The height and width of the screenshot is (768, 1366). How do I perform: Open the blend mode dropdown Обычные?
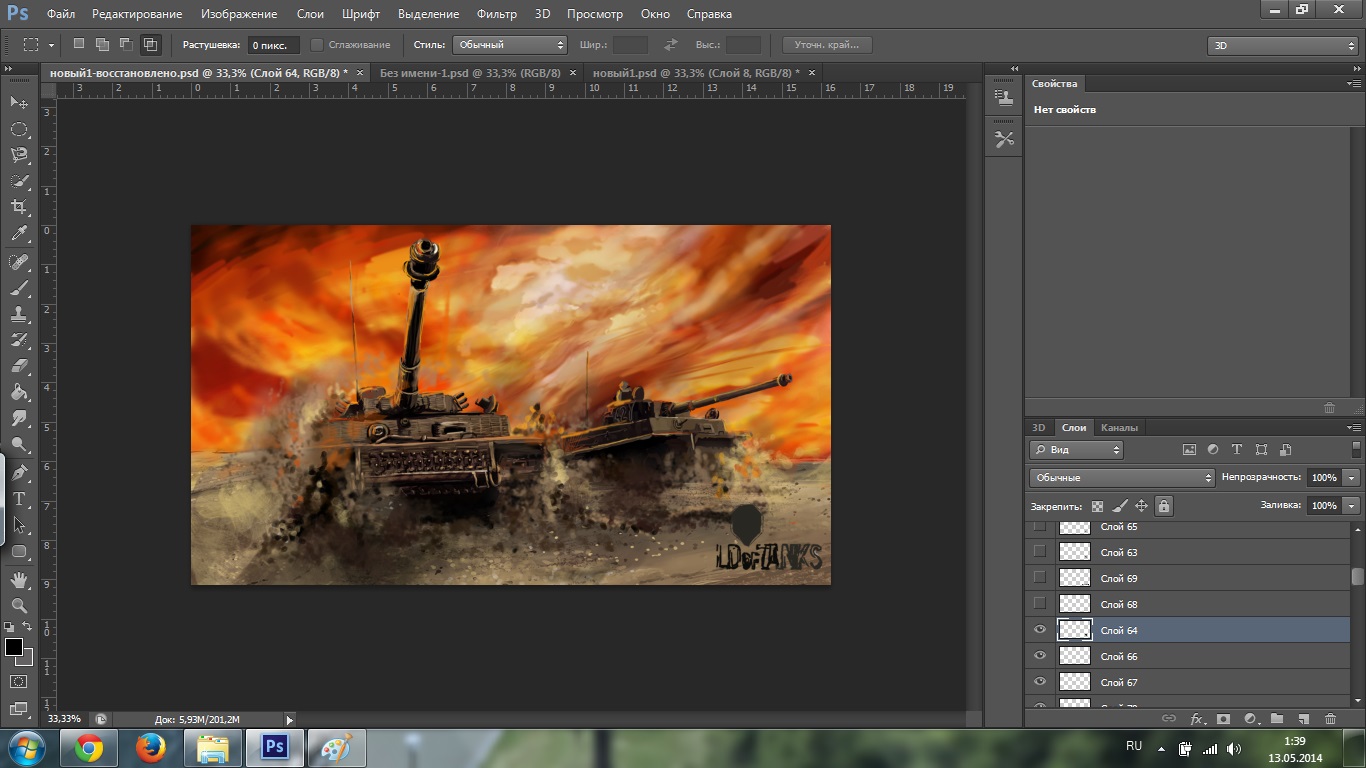pos(1122,478)
